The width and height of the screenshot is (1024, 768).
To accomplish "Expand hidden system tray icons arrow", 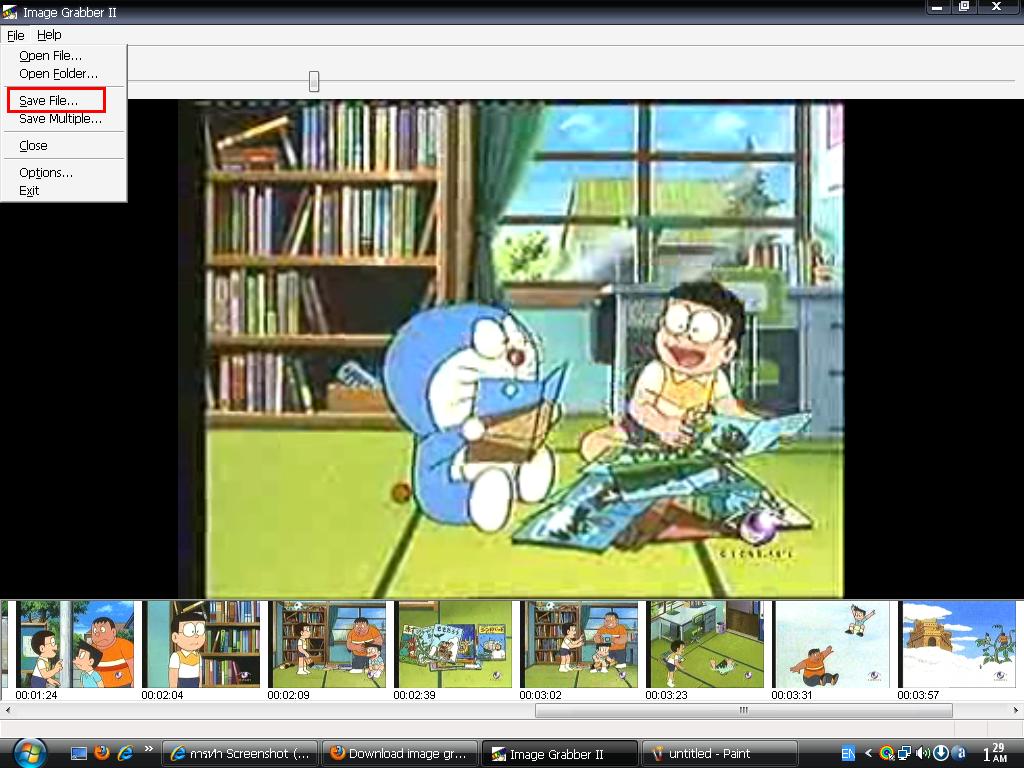I will (x=868, y=753).
